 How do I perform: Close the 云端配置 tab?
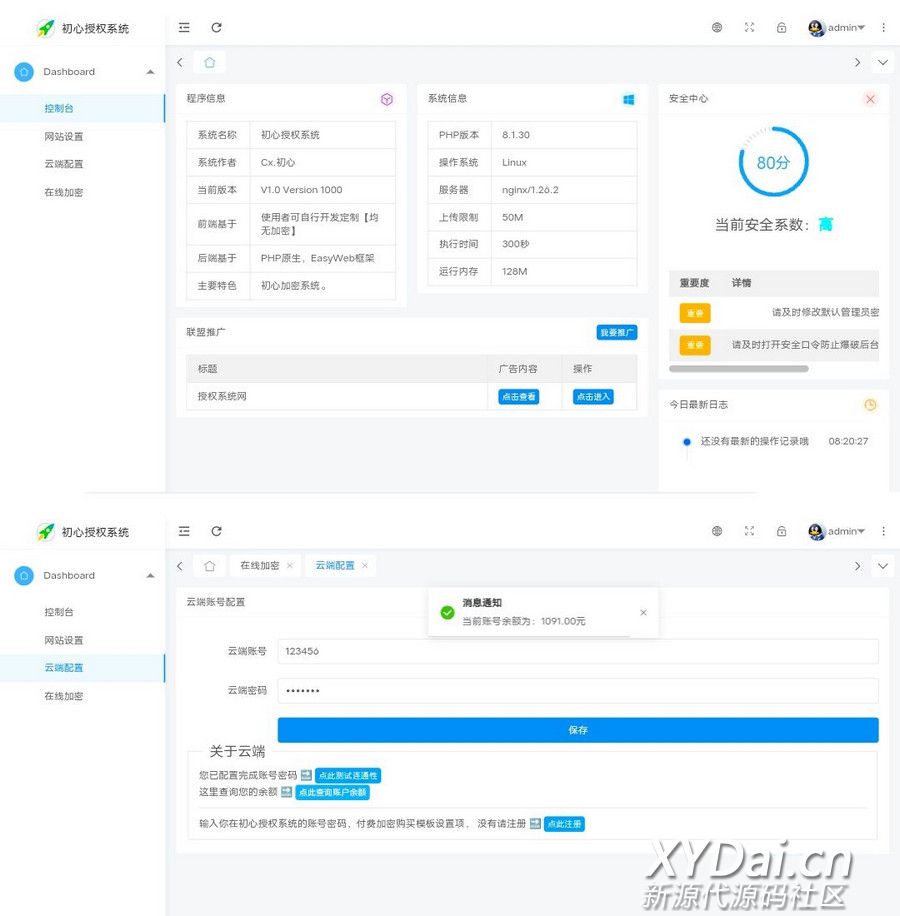[x=365, y=566]
